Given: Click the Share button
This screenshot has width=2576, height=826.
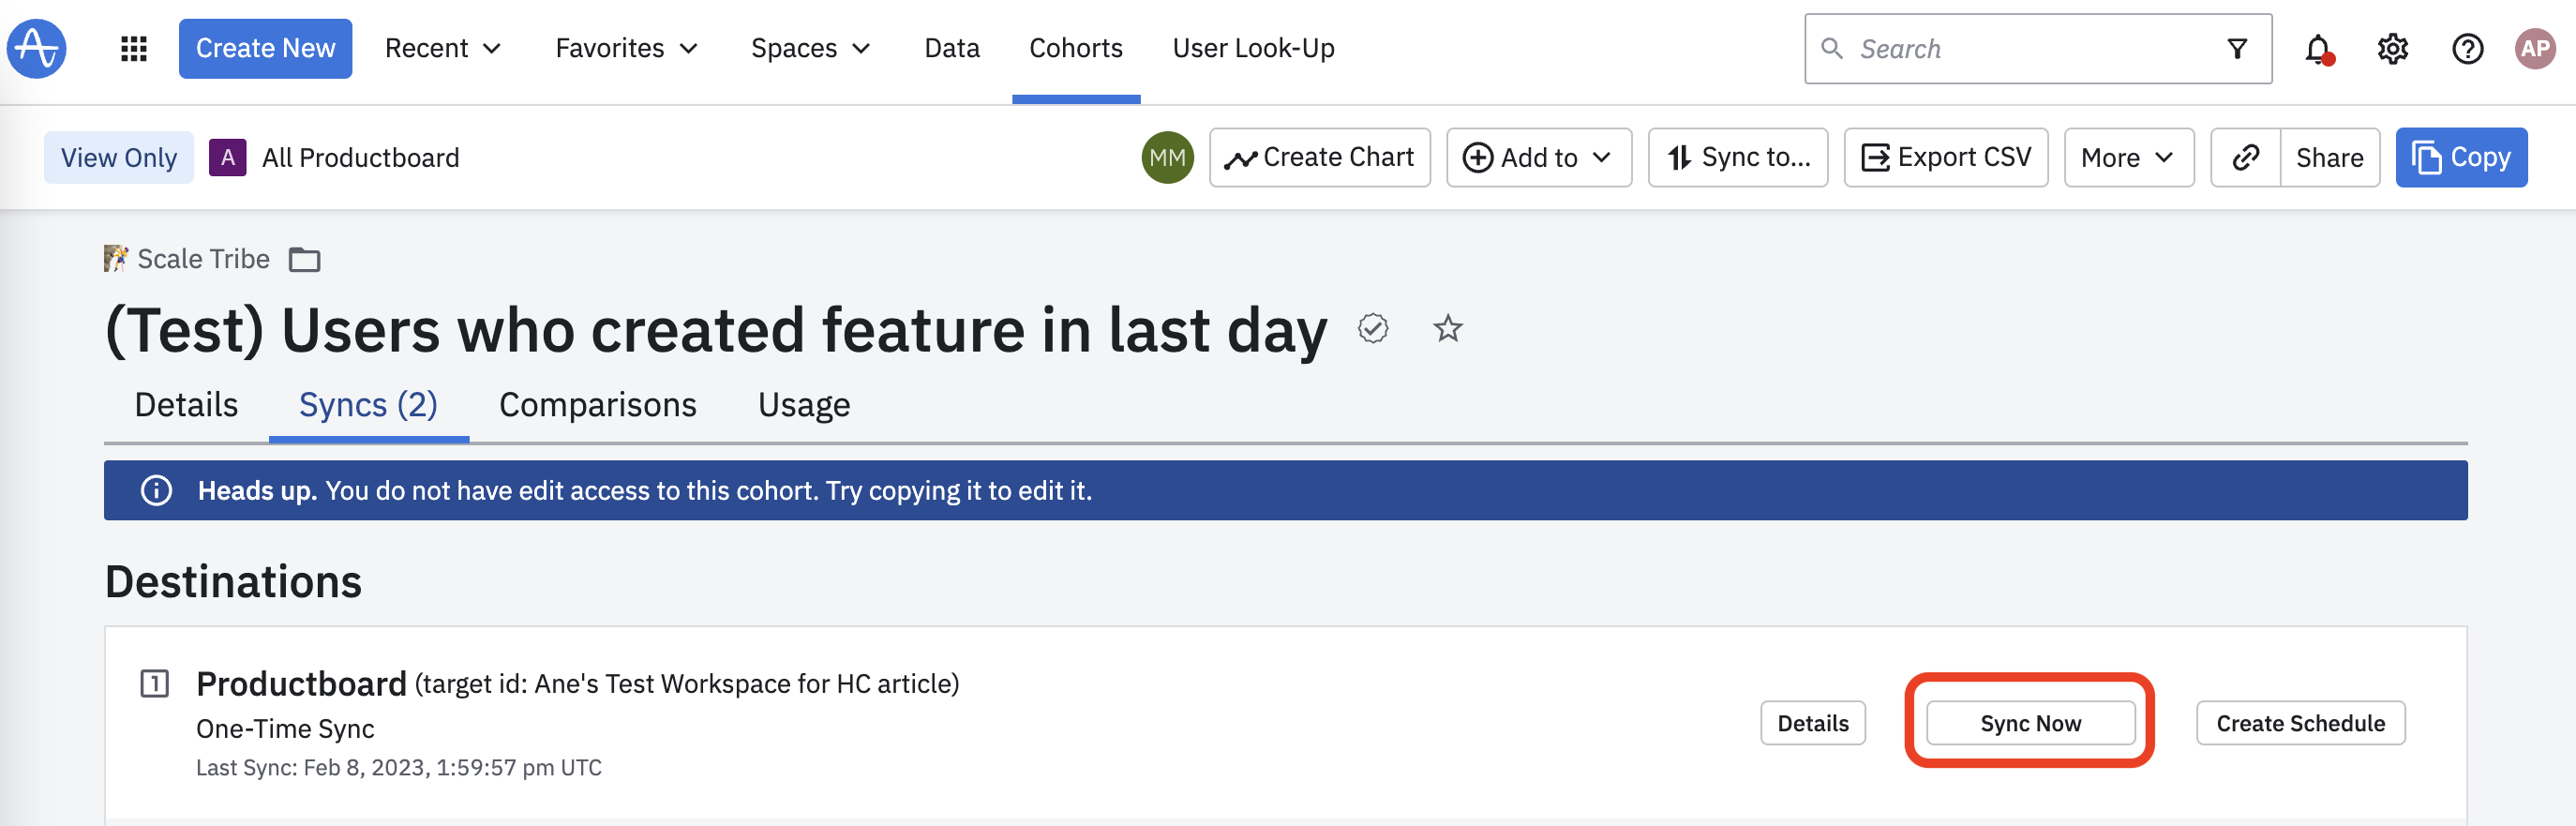Looking at the screenshot, I should (2329, 157).
